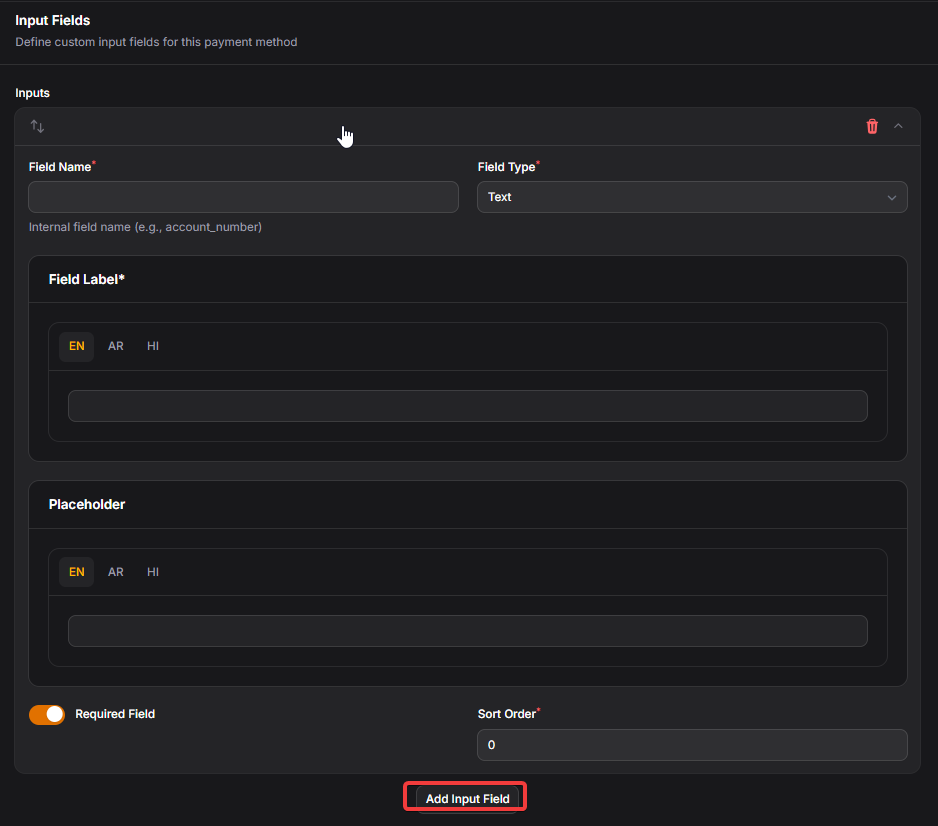Delete the input field using the trash icon
938x826 pixels.
click(872, 126)
